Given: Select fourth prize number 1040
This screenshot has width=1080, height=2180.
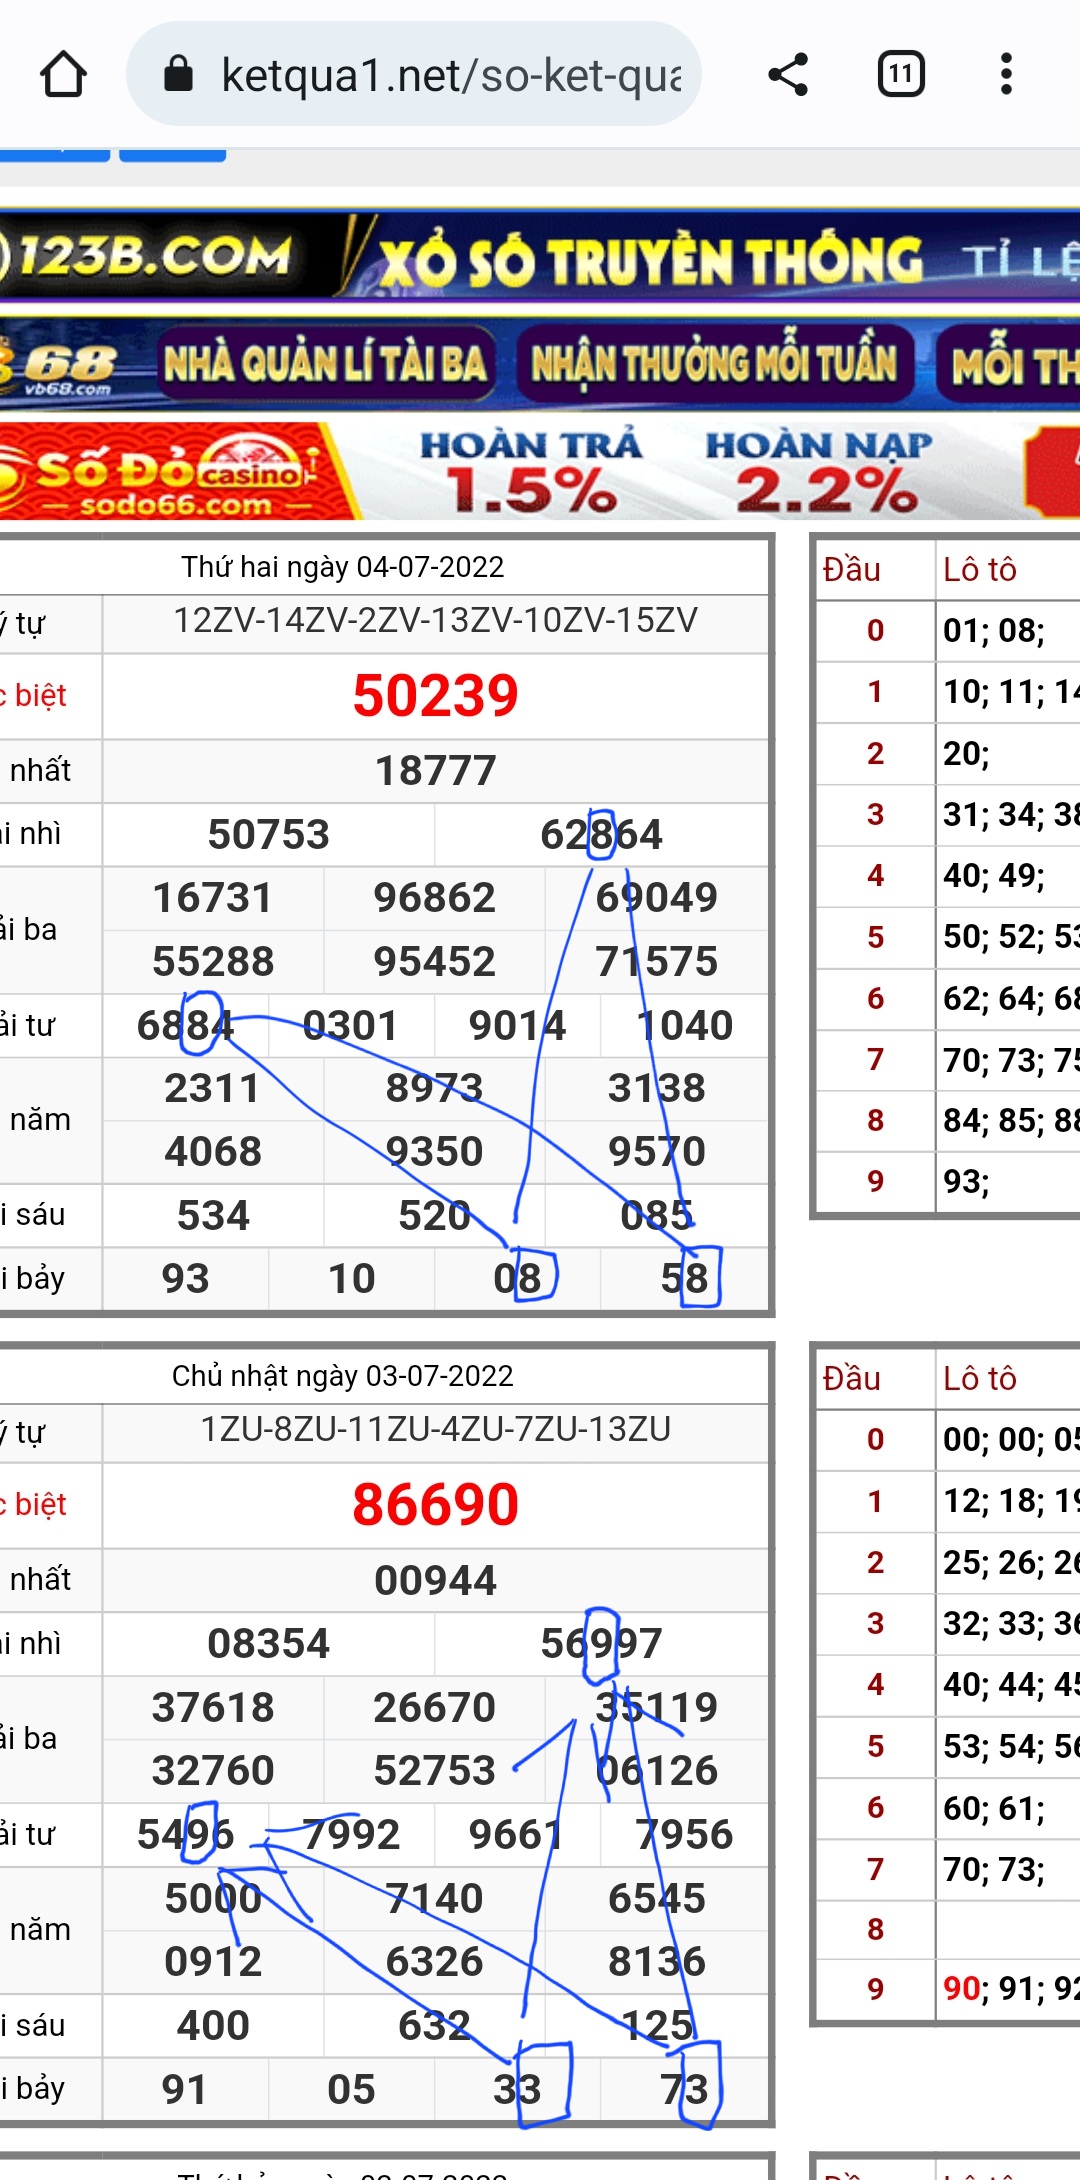Looking at the screenshot, I should coord(685,1026).
